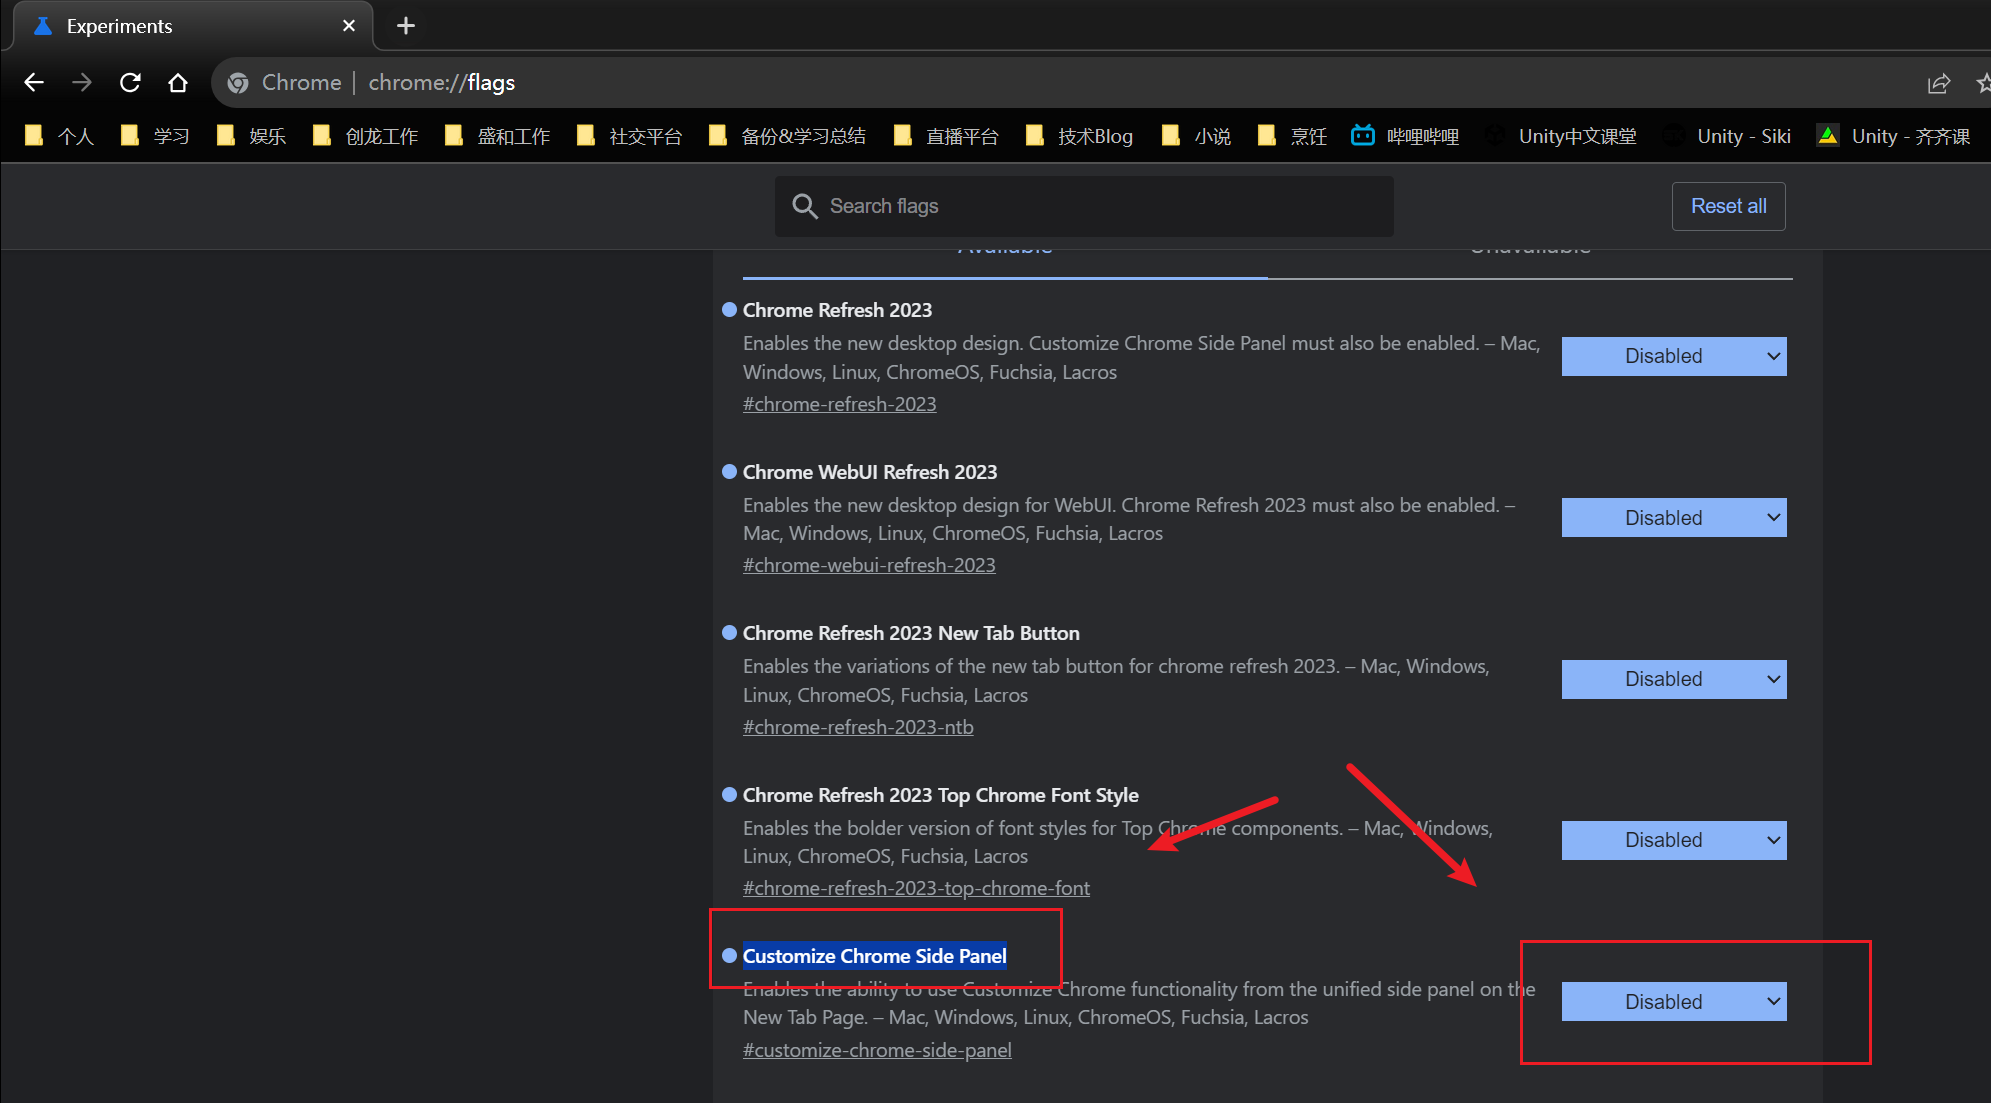Select the Experiments browser tab
The height and width of the screenshot is (1103, 1991).
(193, 26)
